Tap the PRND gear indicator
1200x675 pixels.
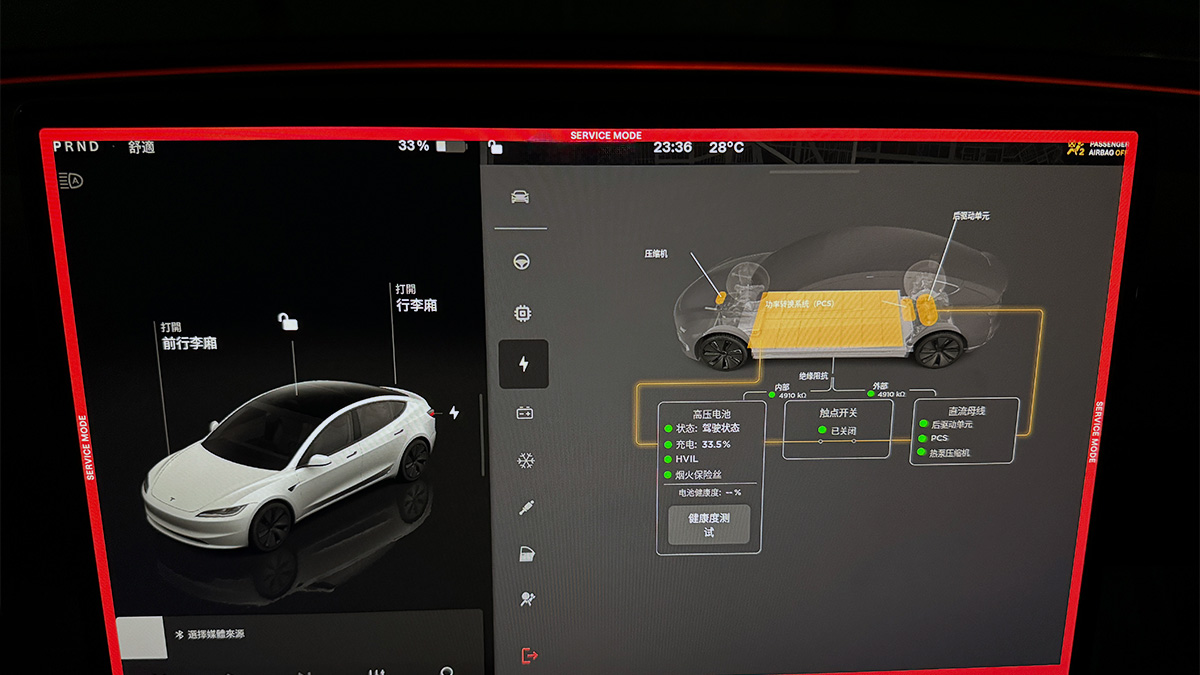pyautogui.click(x=76, y=146)
